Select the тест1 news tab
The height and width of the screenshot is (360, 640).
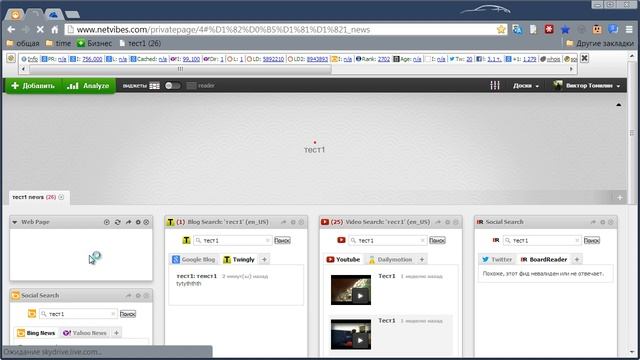click(34, 197)
